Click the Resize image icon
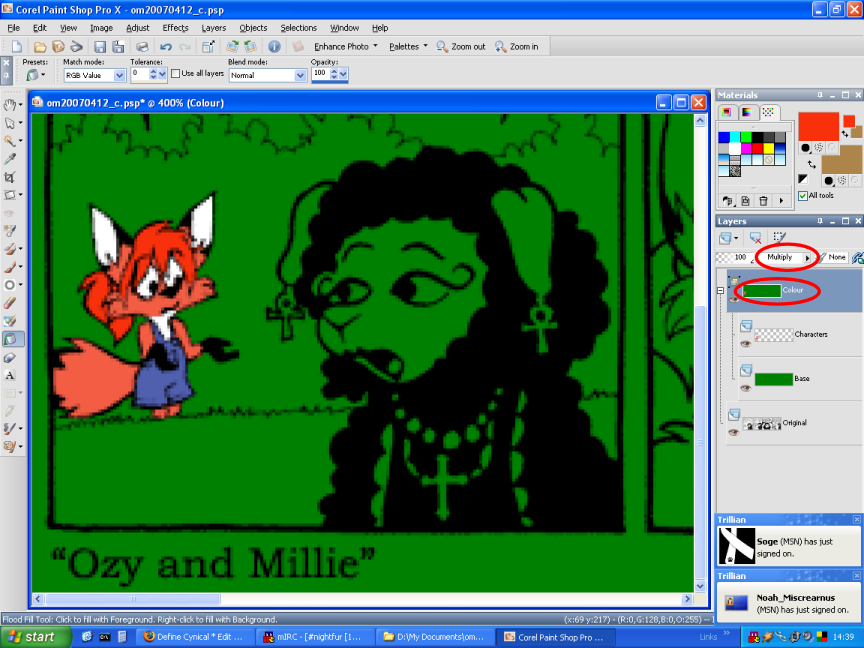The width and height of the screenshot is (864, 648). [208, 47]
